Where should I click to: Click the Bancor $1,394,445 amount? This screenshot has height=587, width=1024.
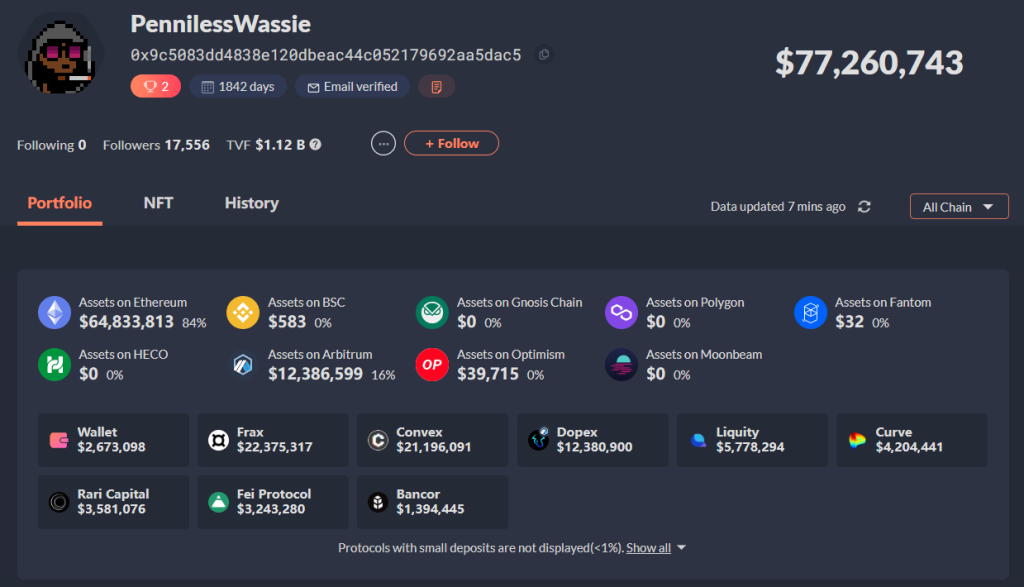tap(430, 509)
